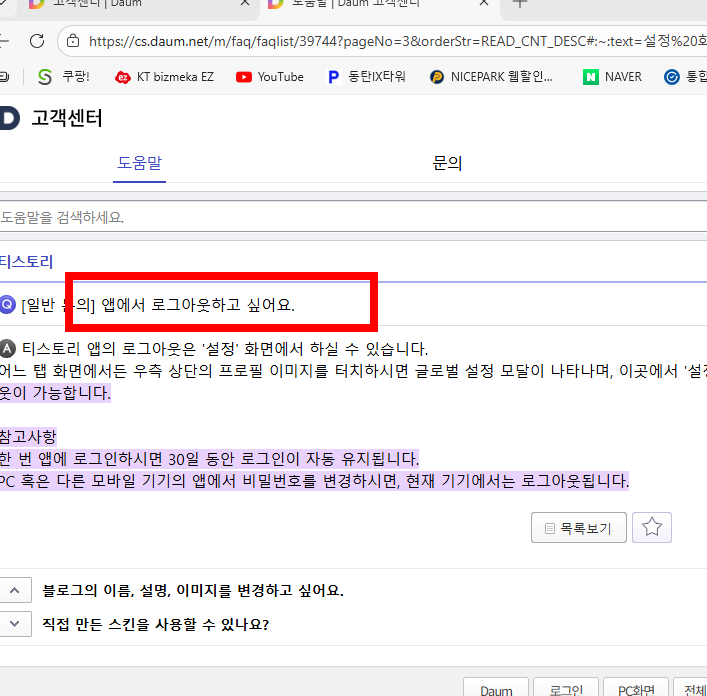Click the 고객센터 heading link
This screenshot has height=696, width=707.
pos(67,118)
